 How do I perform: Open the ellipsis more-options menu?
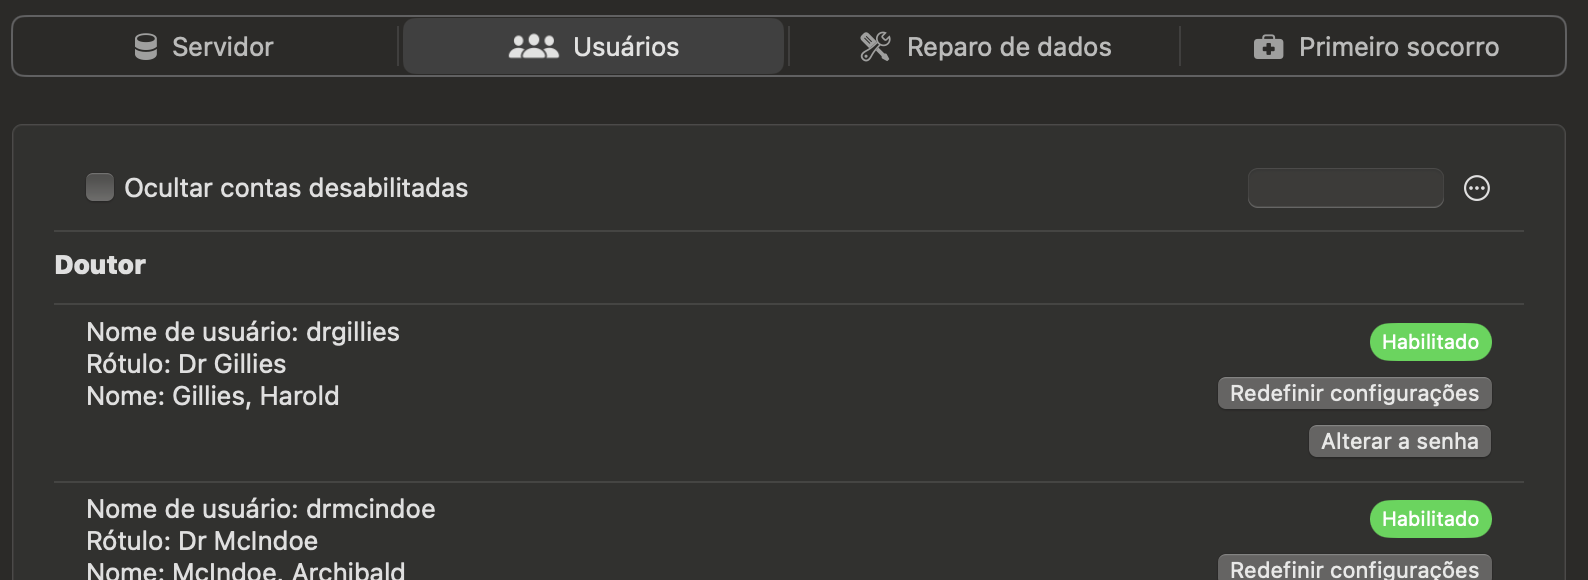[x=1477, y=188]
